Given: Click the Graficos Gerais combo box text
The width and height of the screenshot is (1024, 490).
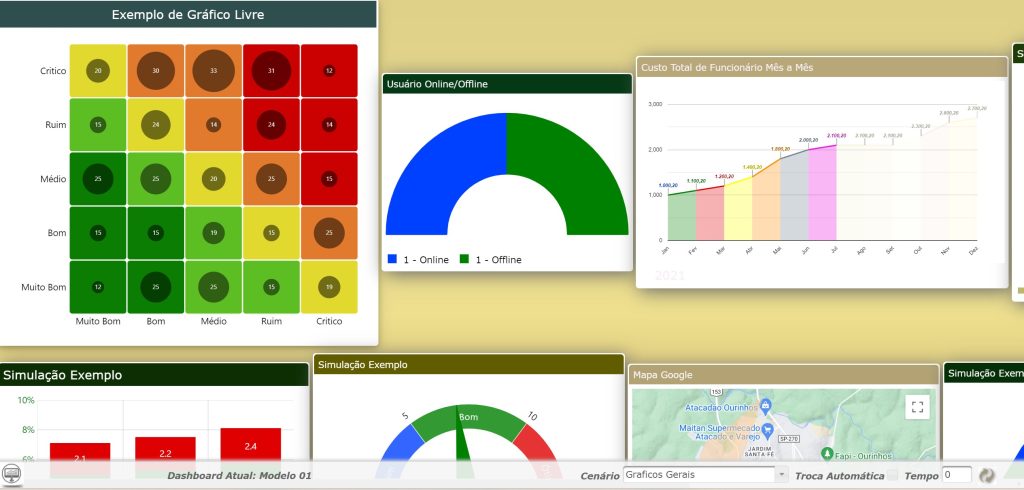Looking at the screenshot, I should (x=699, y=475).
